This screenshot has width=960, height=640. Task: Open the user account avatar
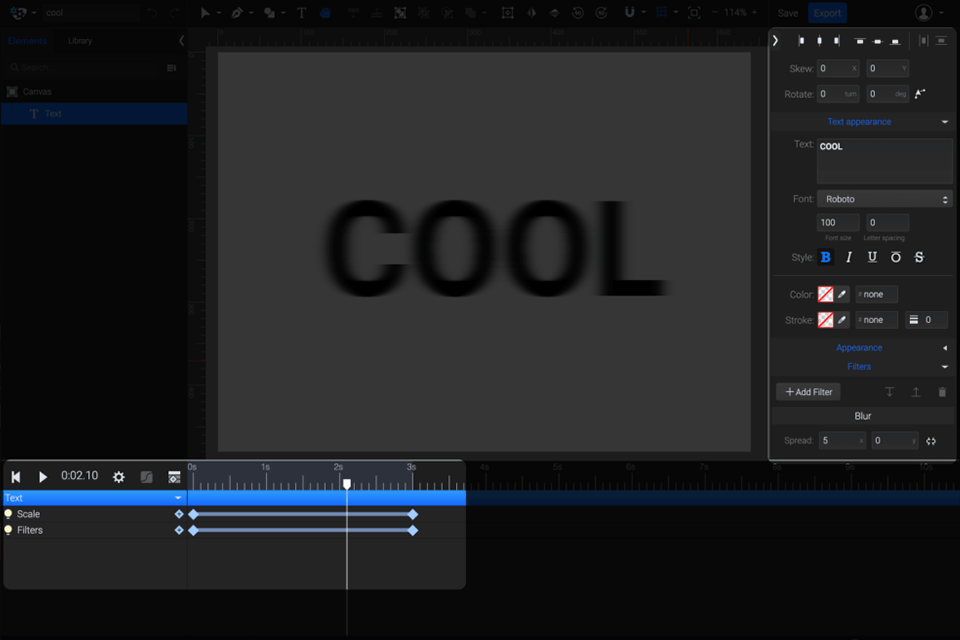coord(923,12)
